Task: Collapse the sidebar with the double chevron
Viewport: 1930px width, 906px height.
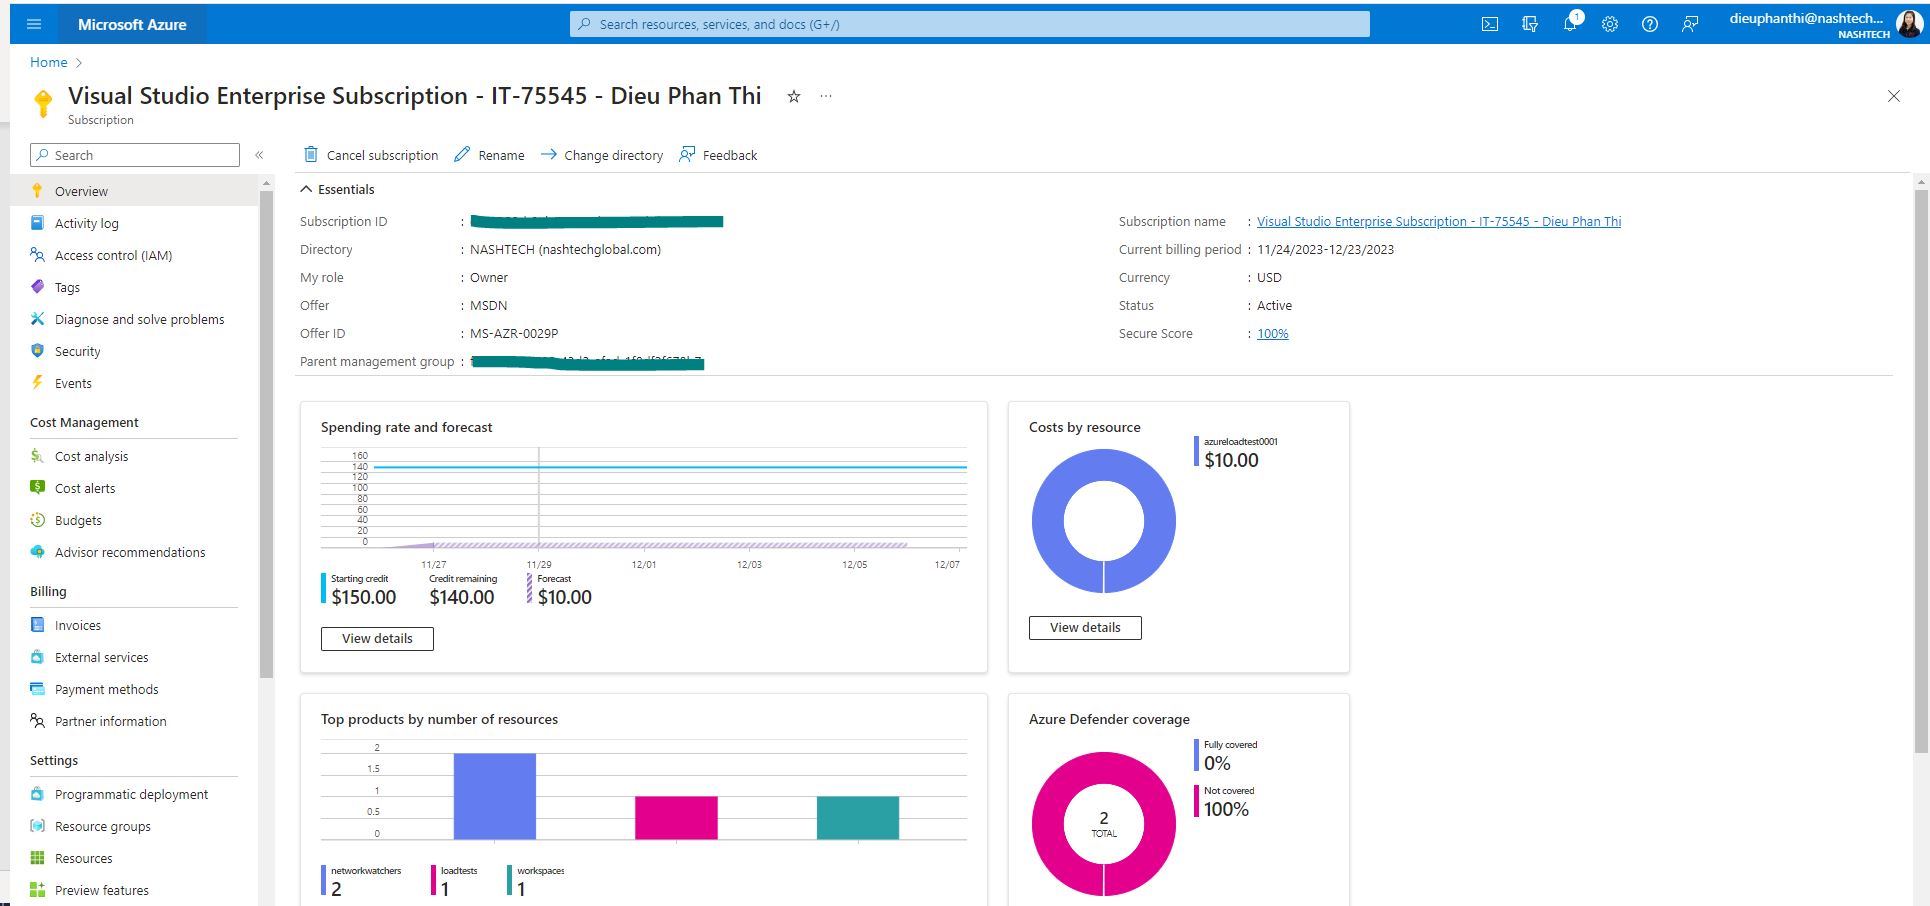Action: [x=259, y=155]
